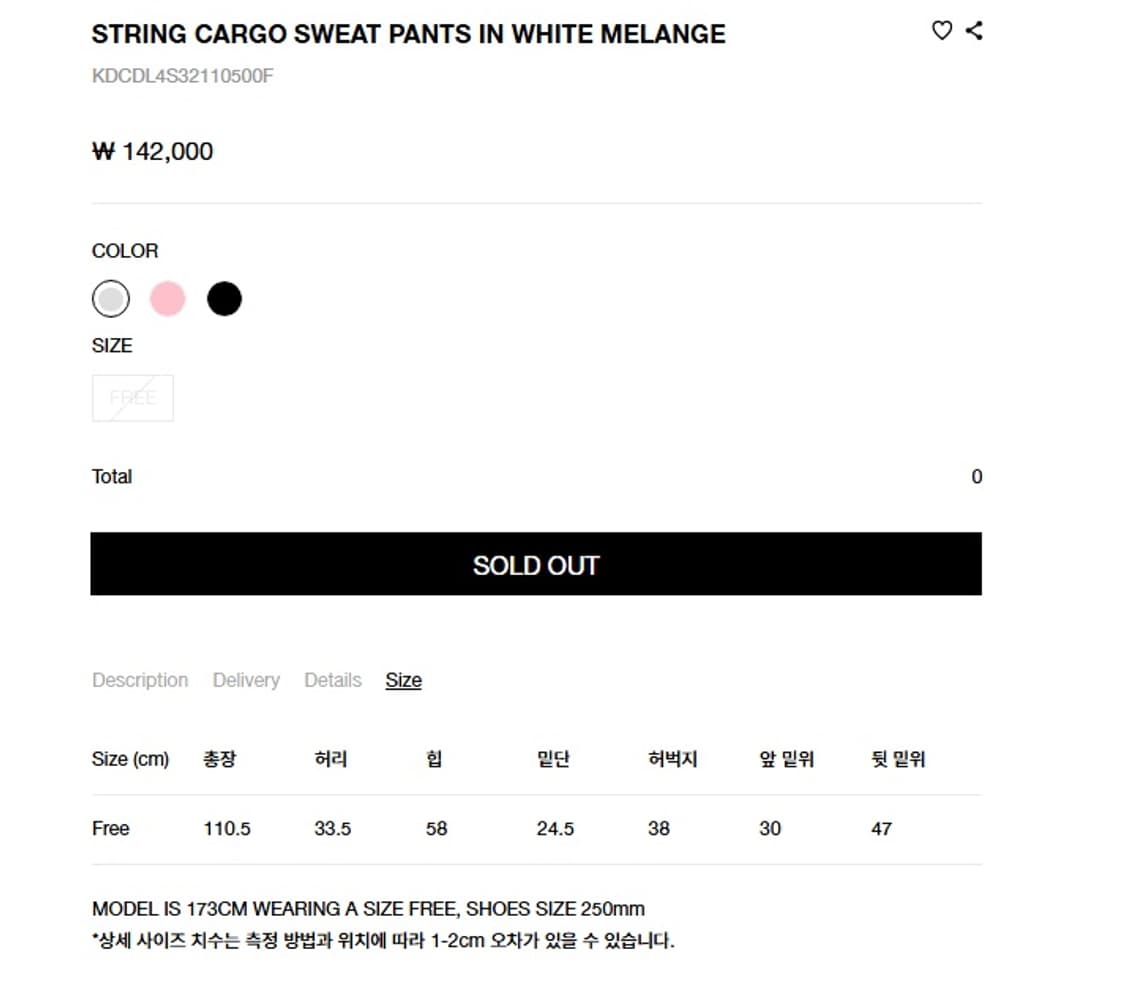The image size is (1125, 1004).
Task: Choose the pink color swatch
Action: [168, 299]
